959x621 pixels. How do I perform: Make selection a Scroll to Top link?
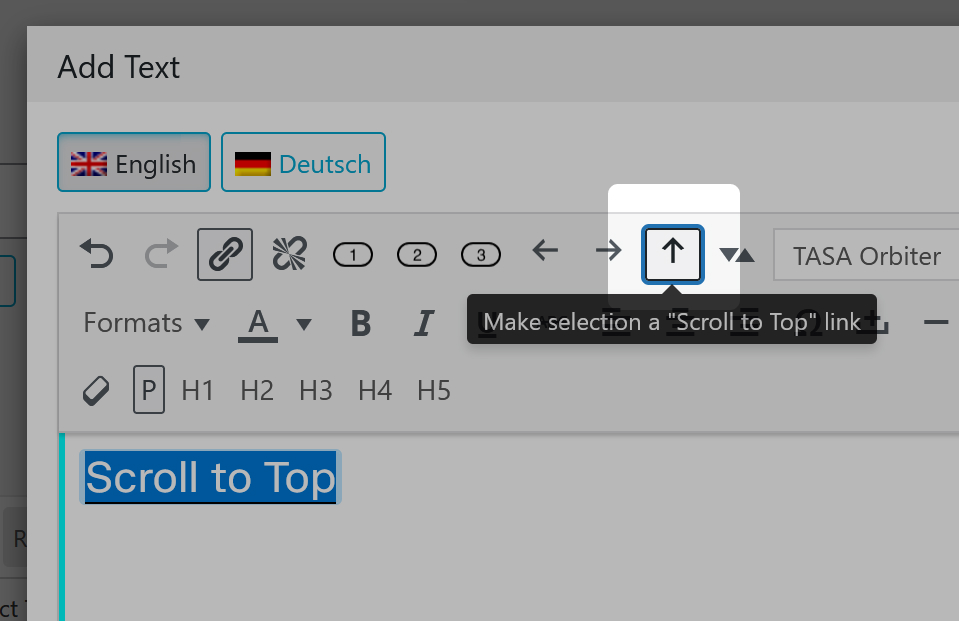point(672,254)
